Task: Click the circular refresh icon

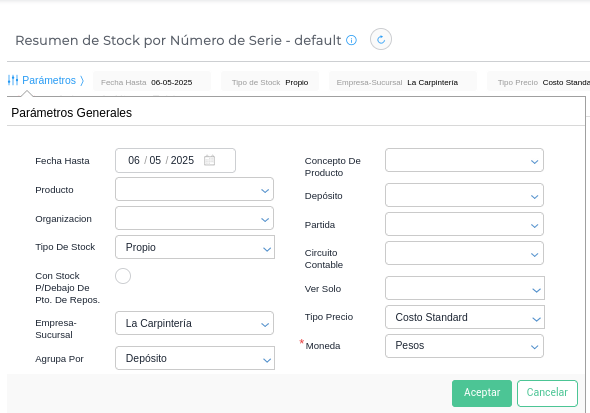Action: (381, 39)
